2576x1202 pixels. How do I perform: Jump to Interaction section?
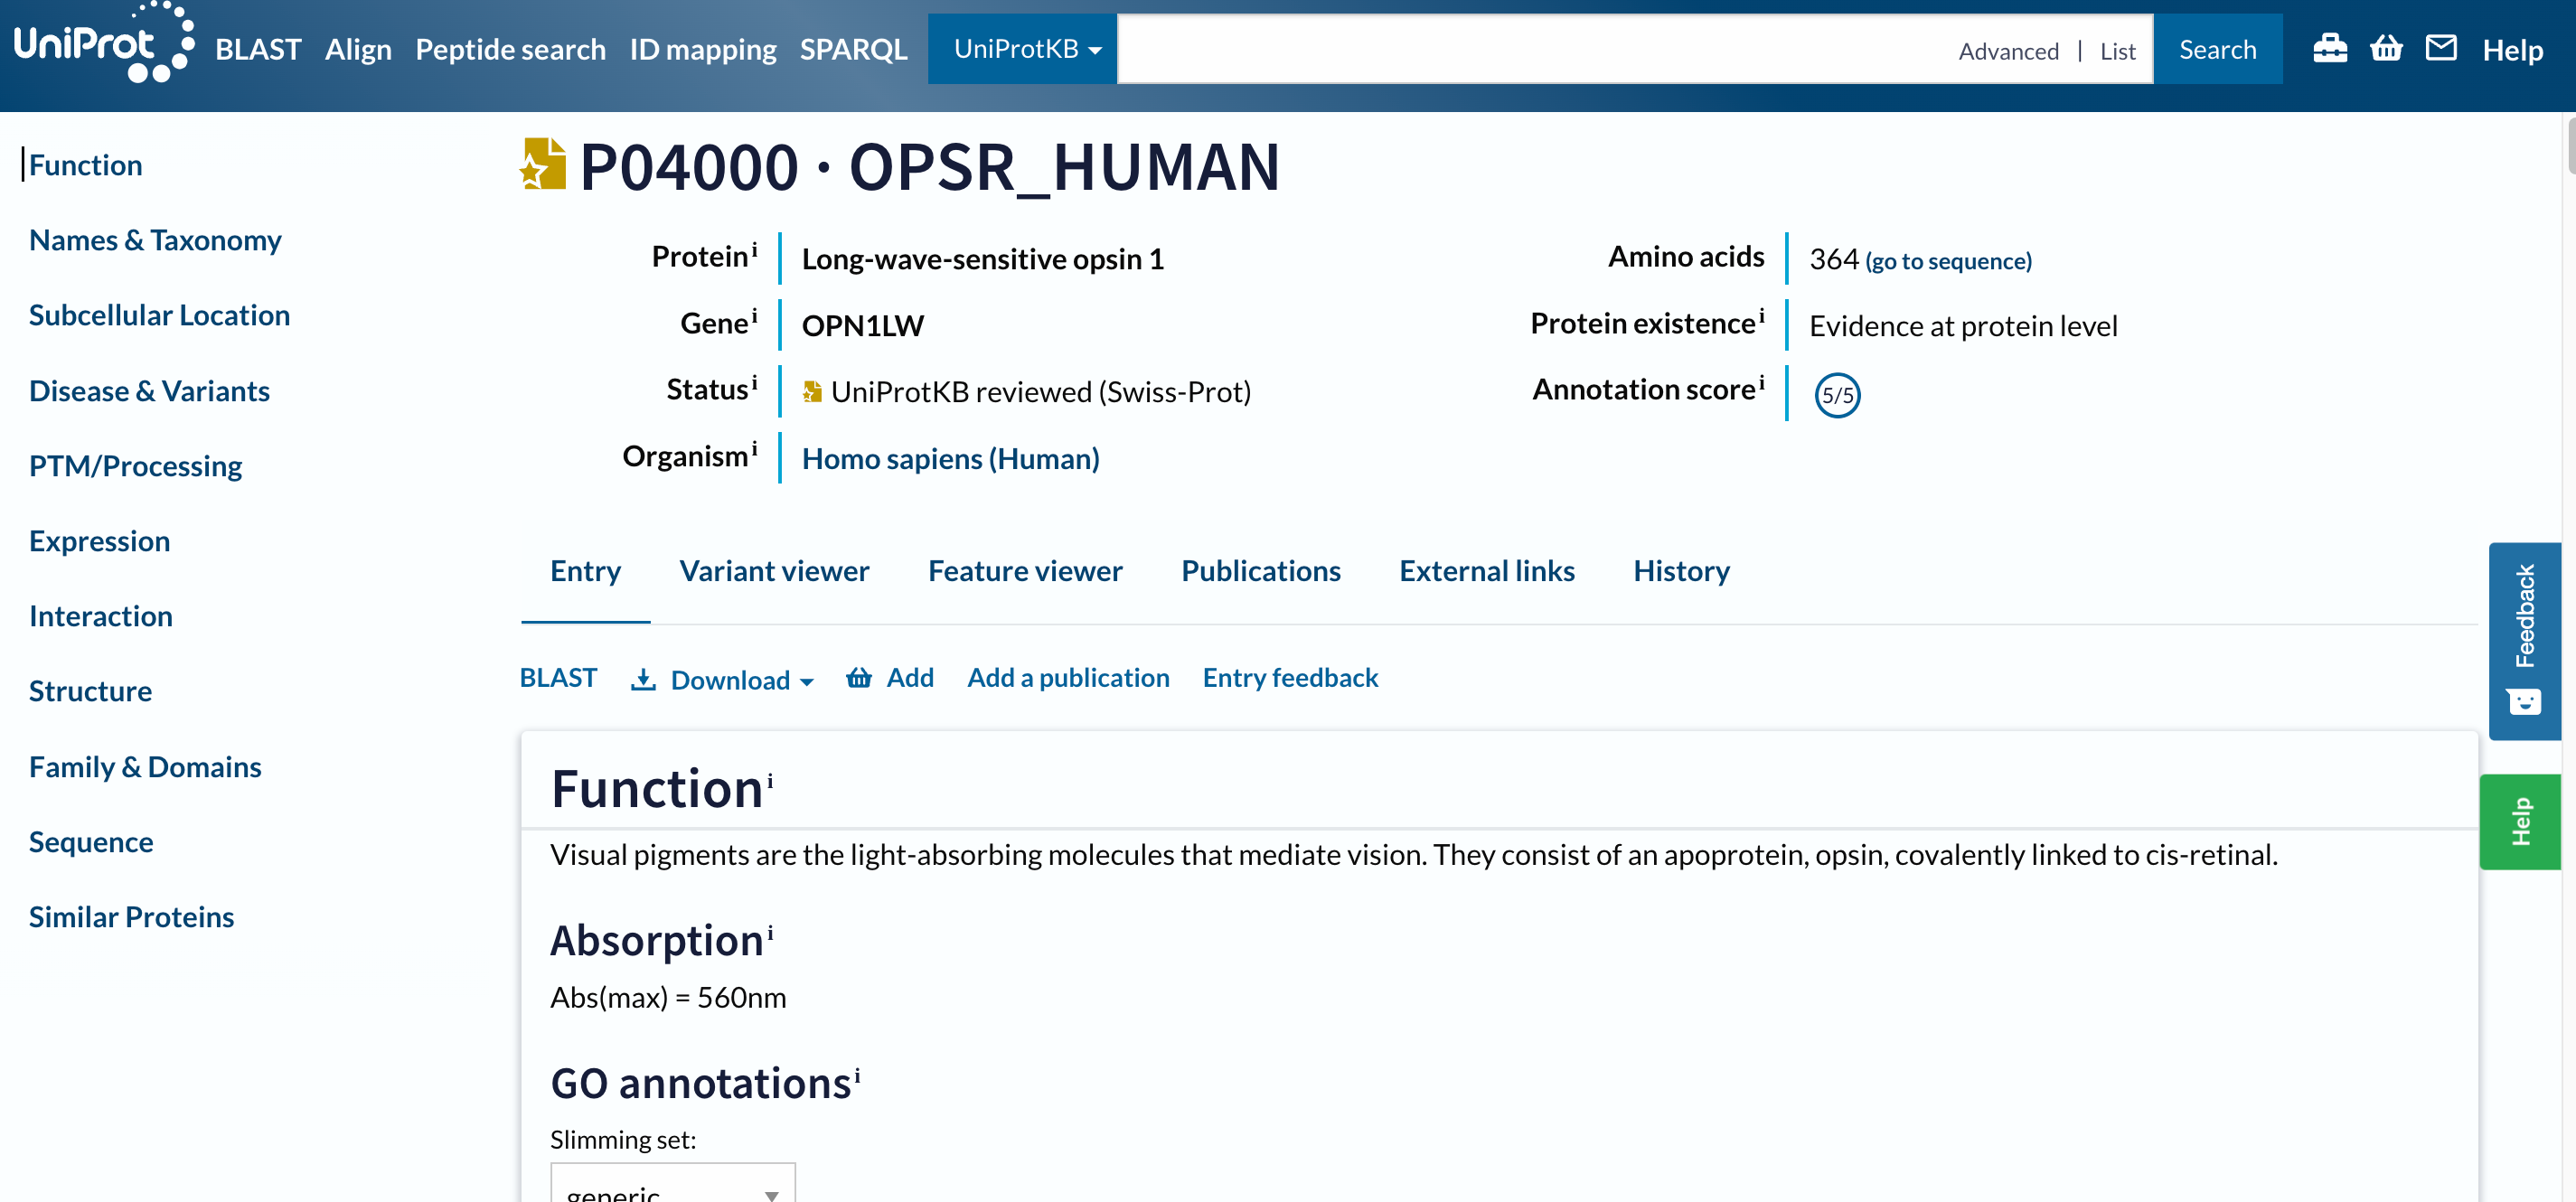pyautogui.click(x=101, y=616)
